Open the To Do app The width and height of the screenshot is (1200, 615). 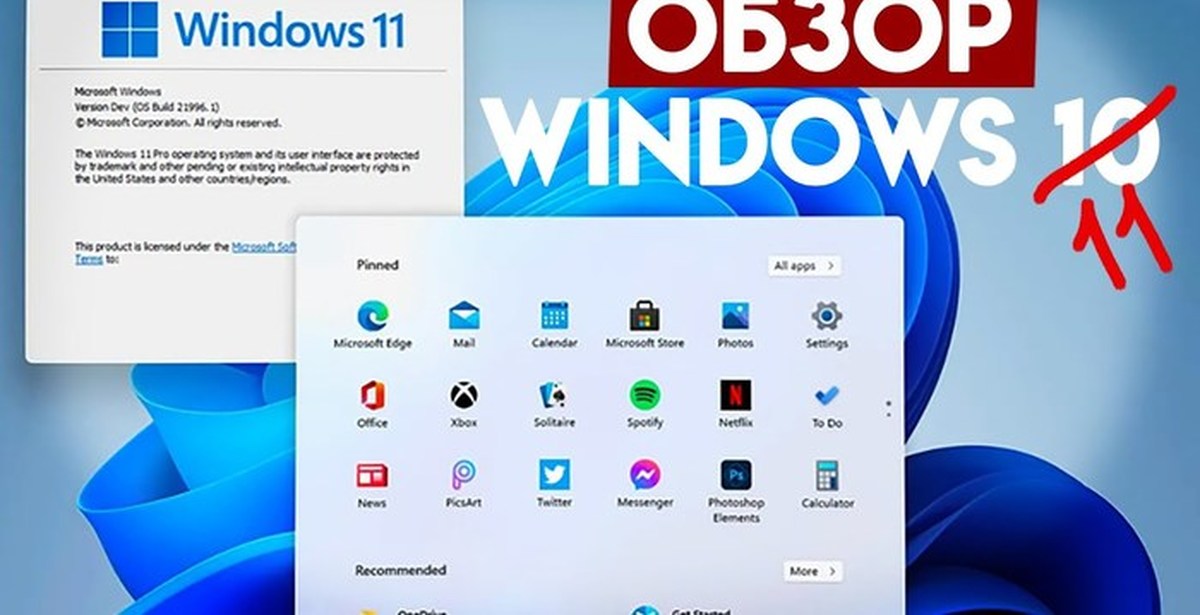826,396
